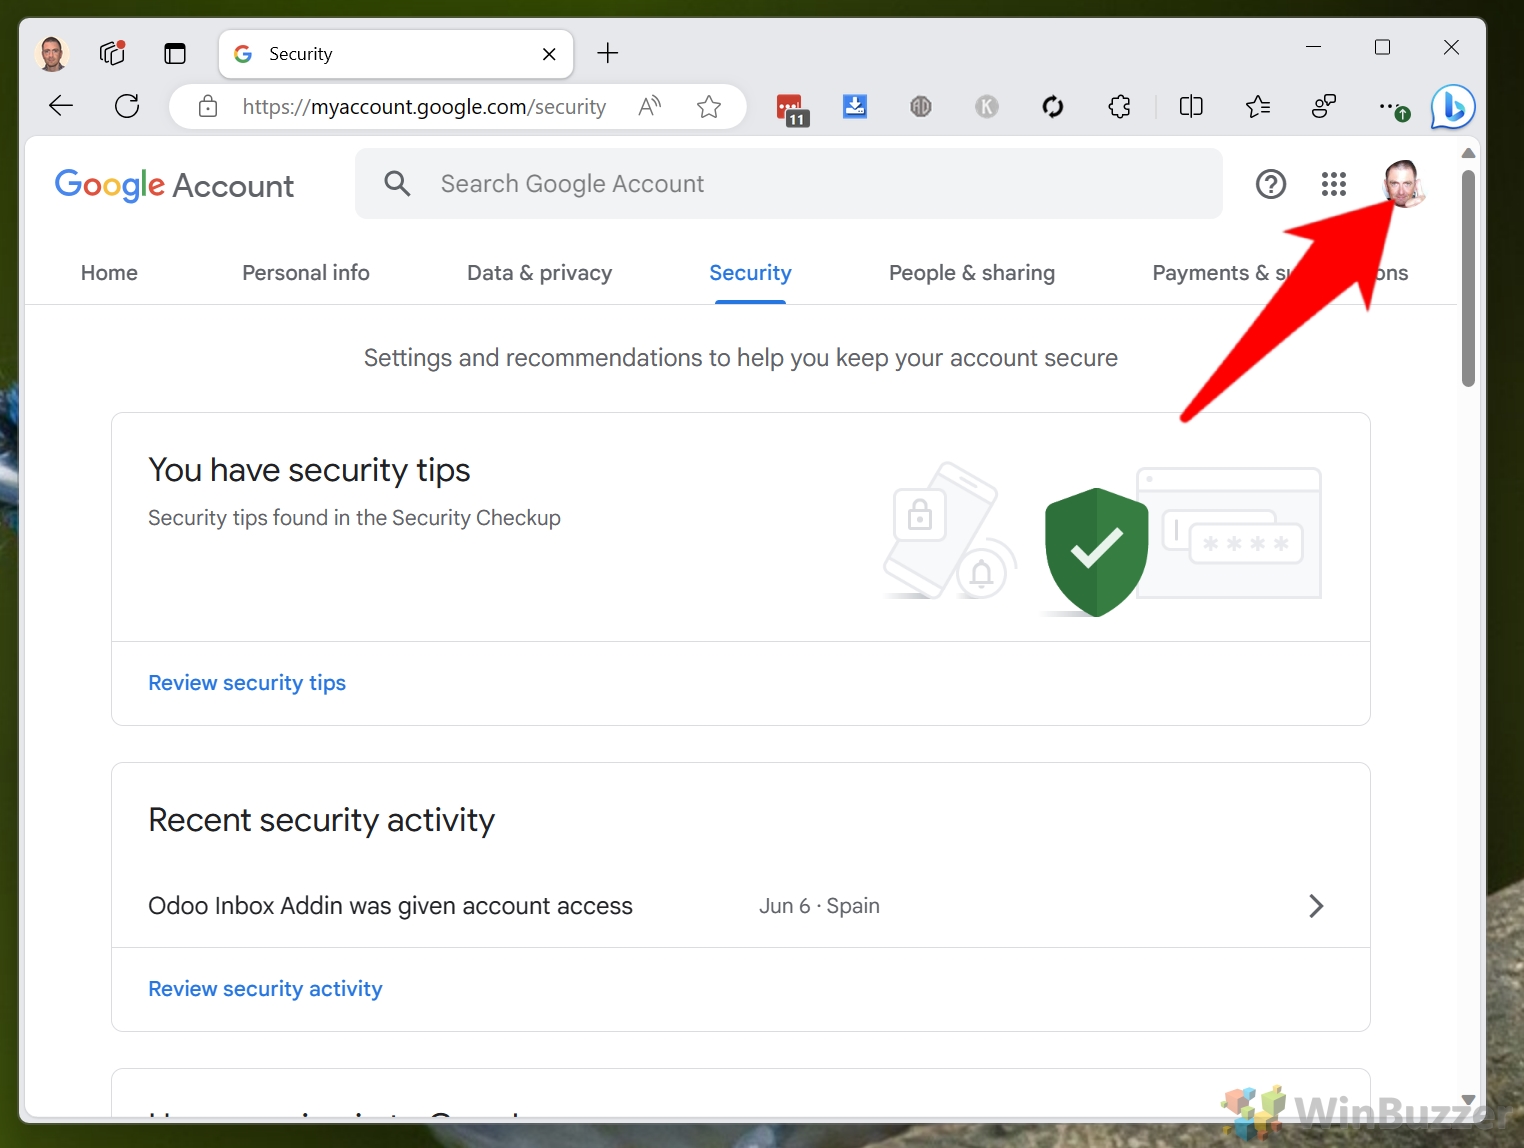This screenshot has width=1524, height=1148.
Task: Switch to People & sharing tab
Action: click(972, 273)
